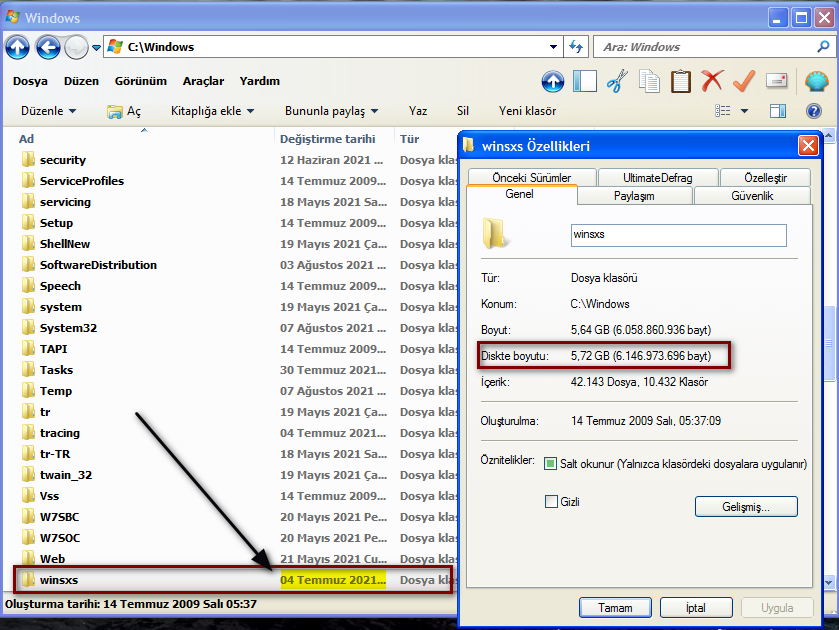Viewport: 839px width, 630px height.
Task: Click the Sil command
Action: click(x=463, y=111)
